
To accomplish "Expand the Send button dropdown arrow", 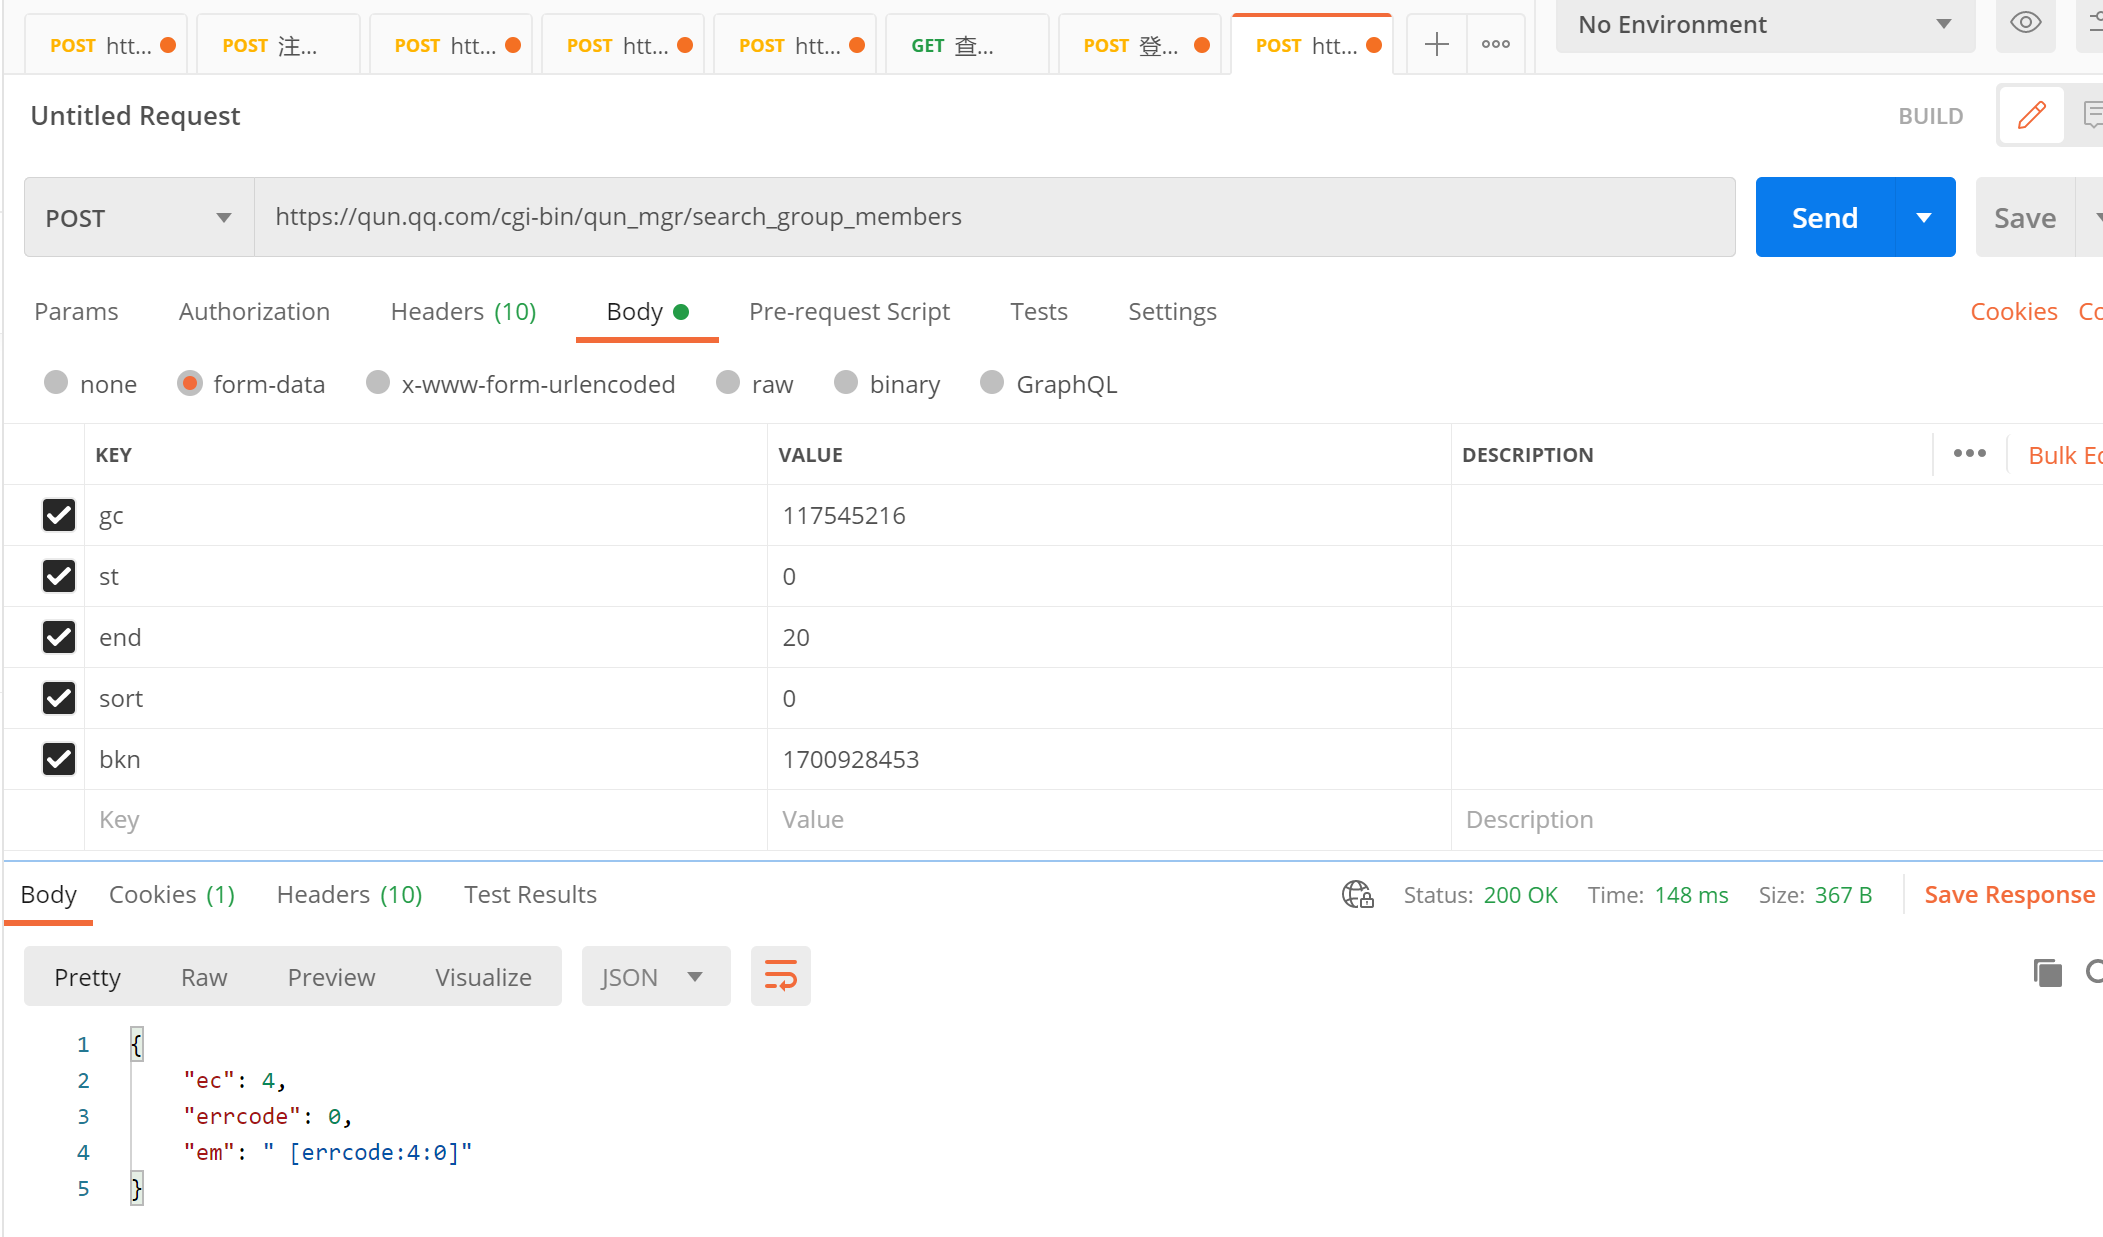I will (x=1924, y=218).
